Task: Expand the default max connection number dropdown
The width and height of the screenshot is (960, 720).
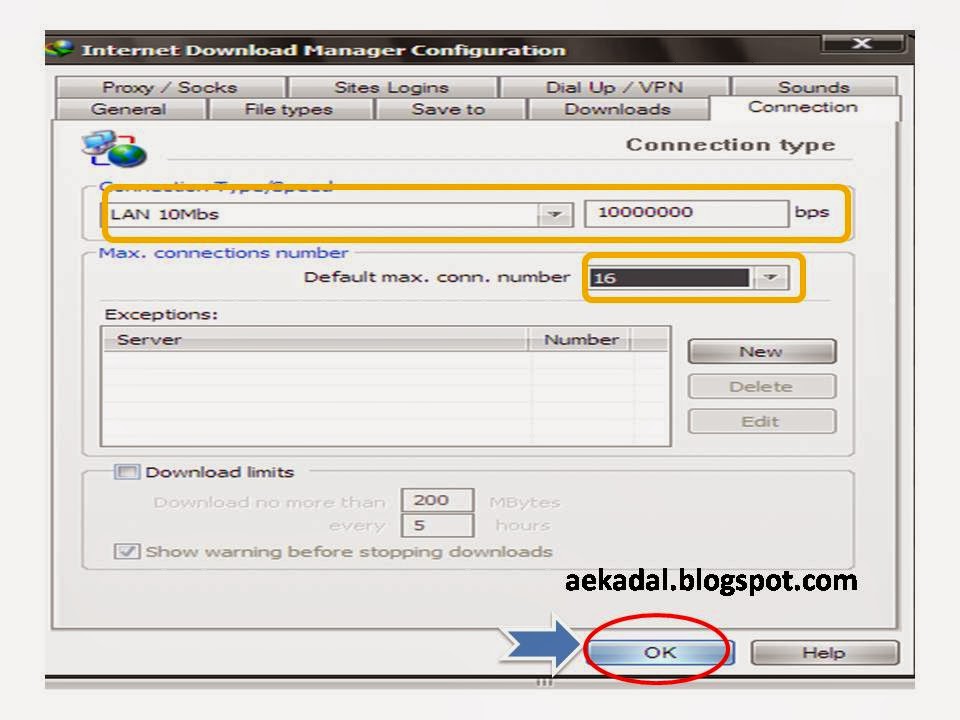Action: tap(770, 277)
